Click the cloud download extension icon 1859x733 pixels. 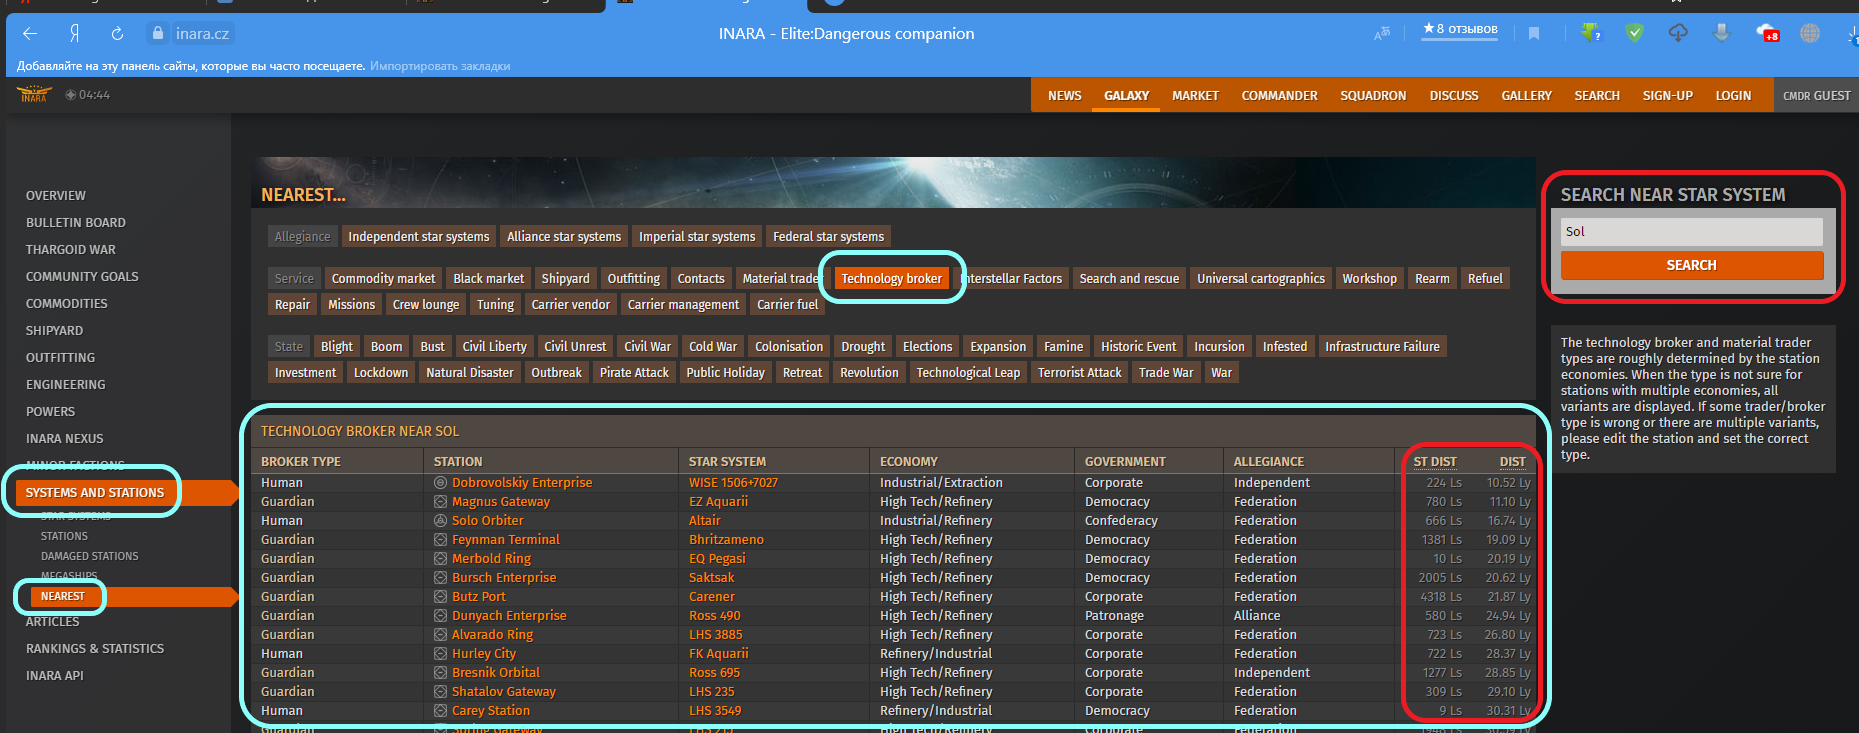coord(1678,33)
